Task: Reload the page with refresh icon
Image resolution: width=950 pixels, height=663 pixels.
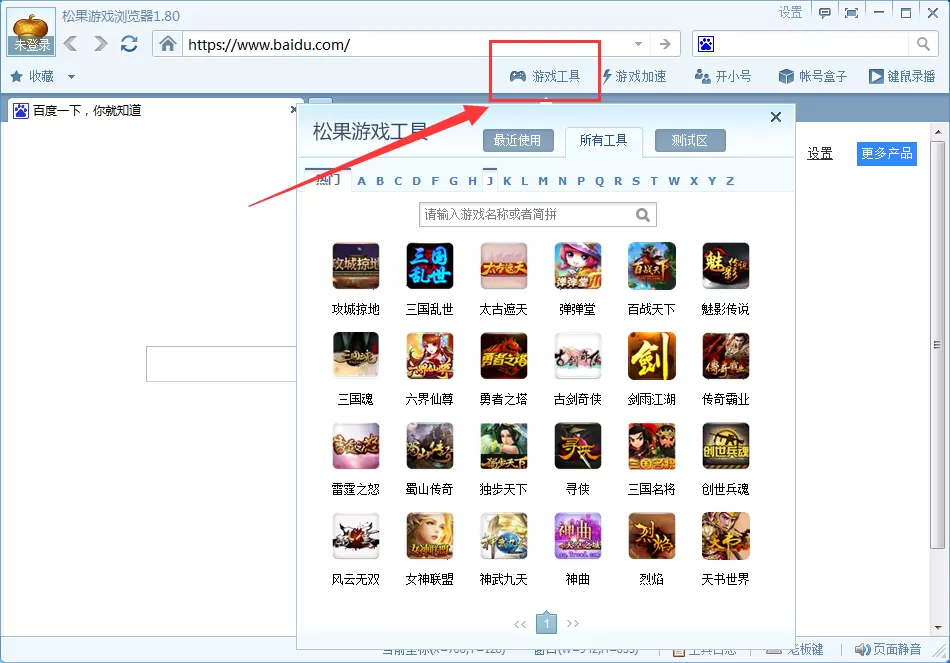Action: point(129,44)
